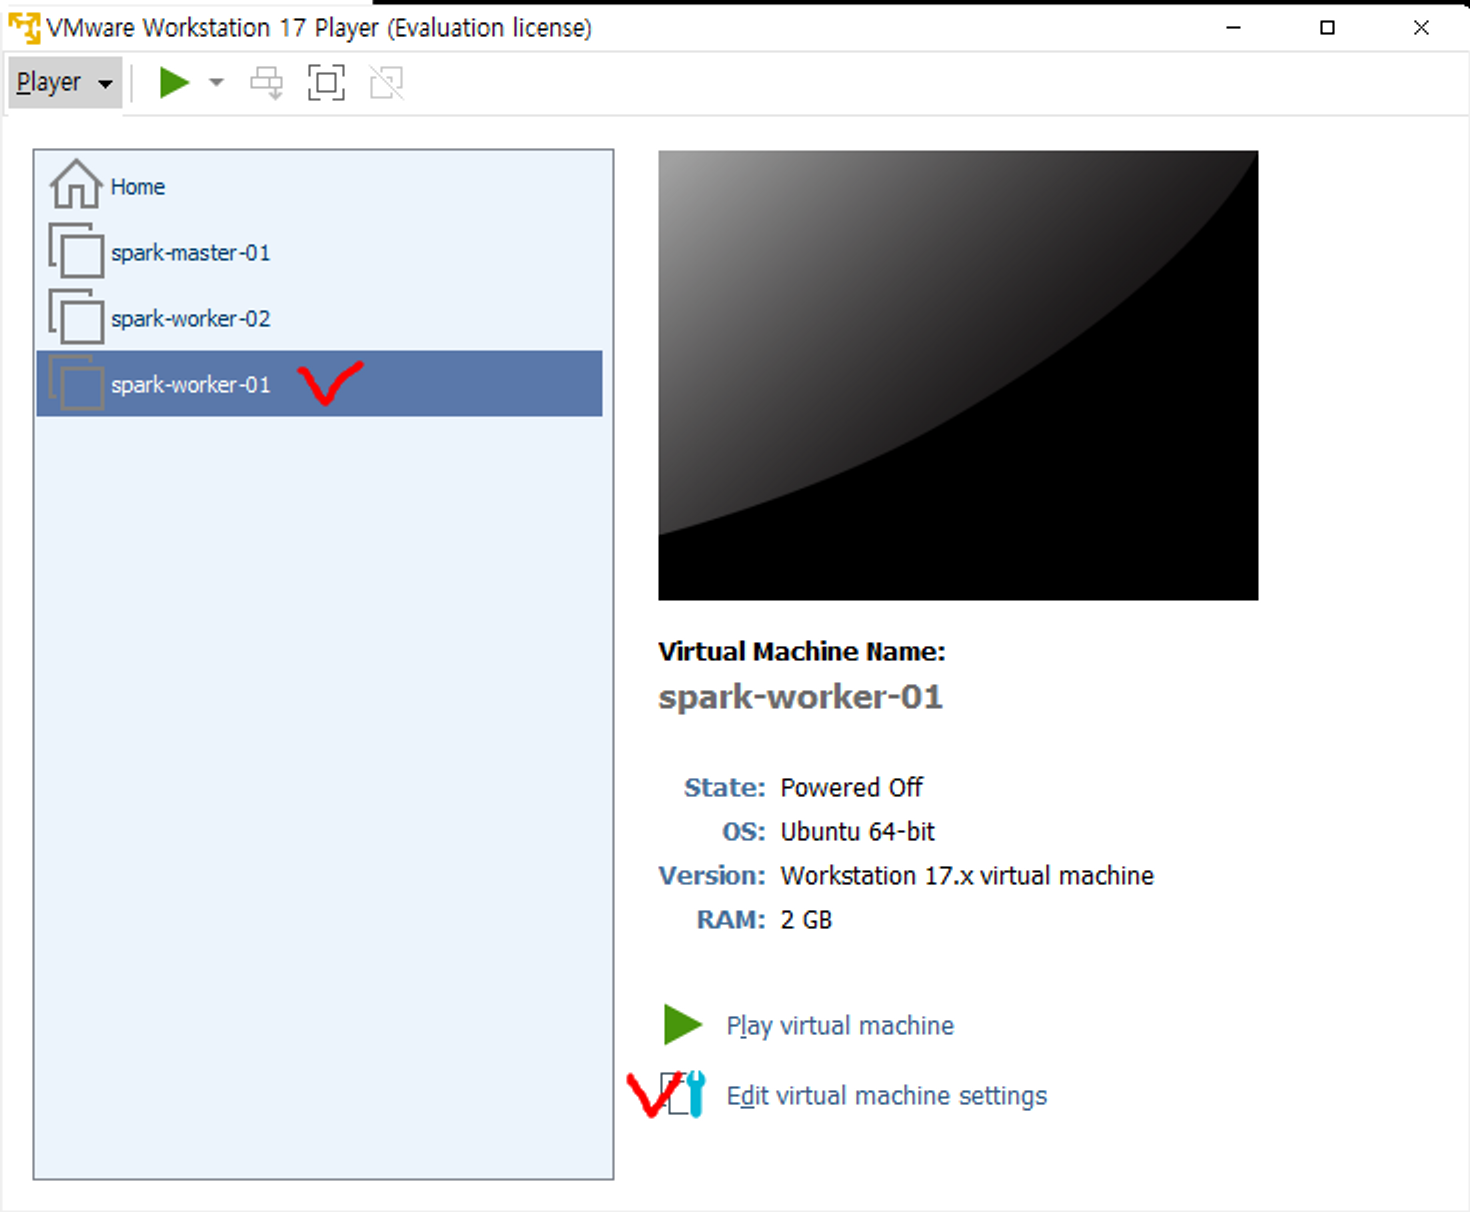Screen dimensions: 1470x1212
Task: Minimize the VMware Player window
Action: click(1234, 28)
